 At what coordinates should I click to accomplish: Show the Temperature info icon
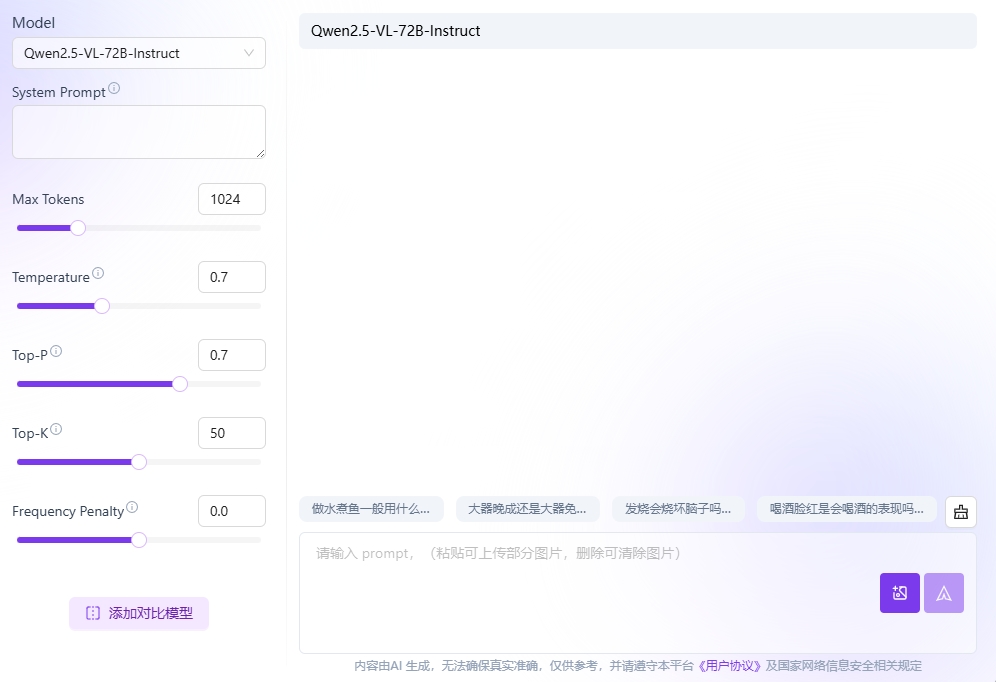[x=98, y=273]
